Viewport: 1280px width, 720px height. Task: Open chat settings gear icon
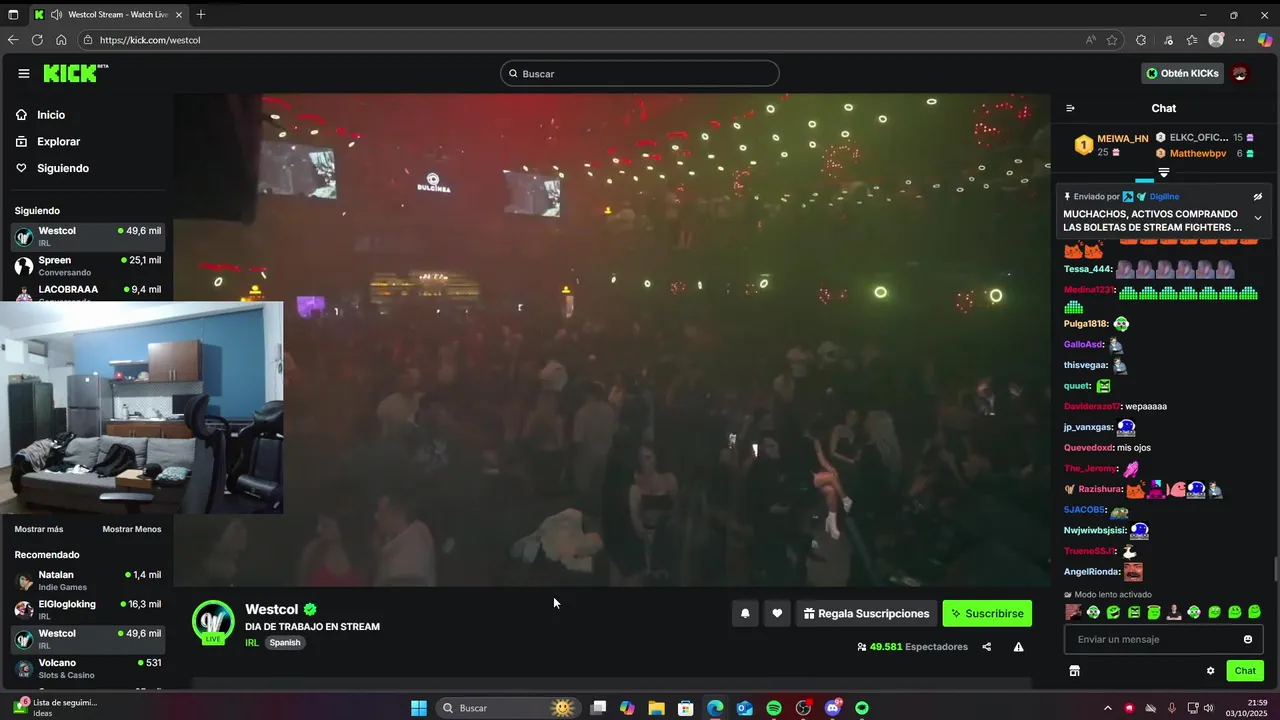[1210, 671]
